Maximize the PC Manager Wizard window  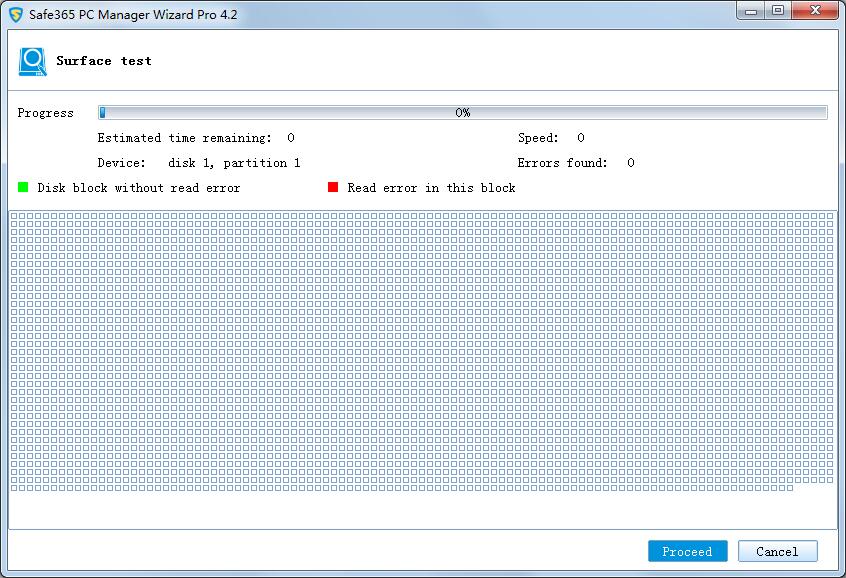(778, 11)
